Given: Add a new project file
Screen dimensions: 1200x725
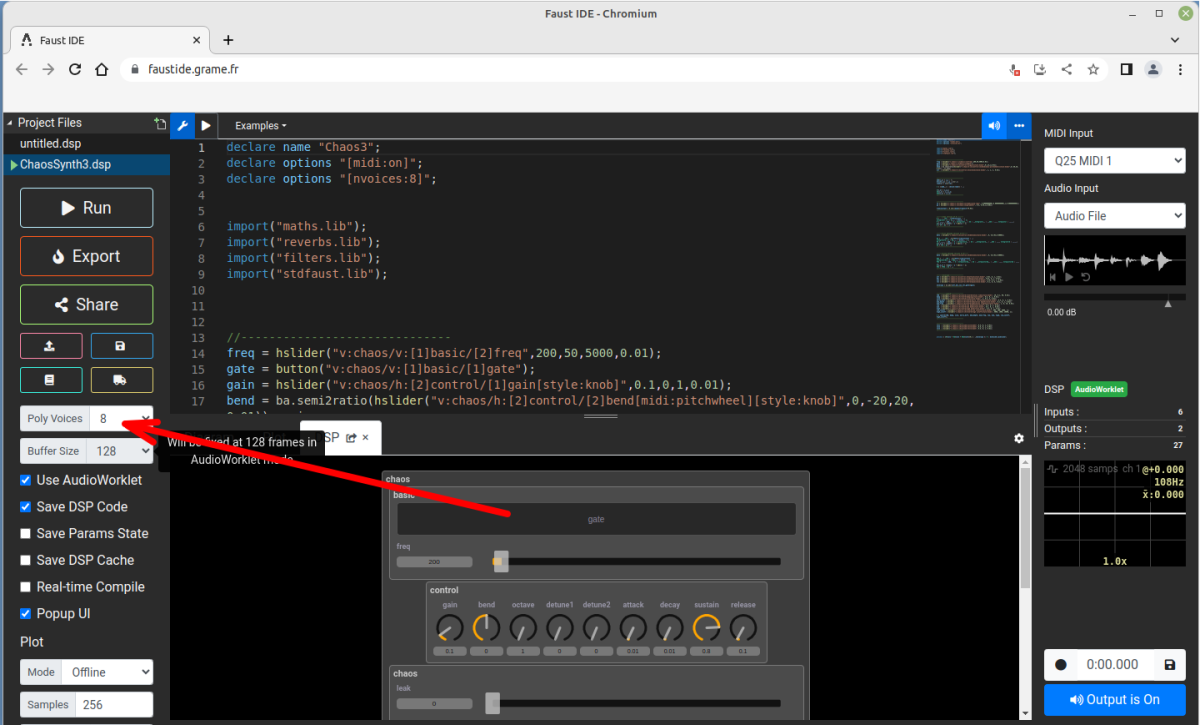Looking at the screenshot, I should point(160,124).
